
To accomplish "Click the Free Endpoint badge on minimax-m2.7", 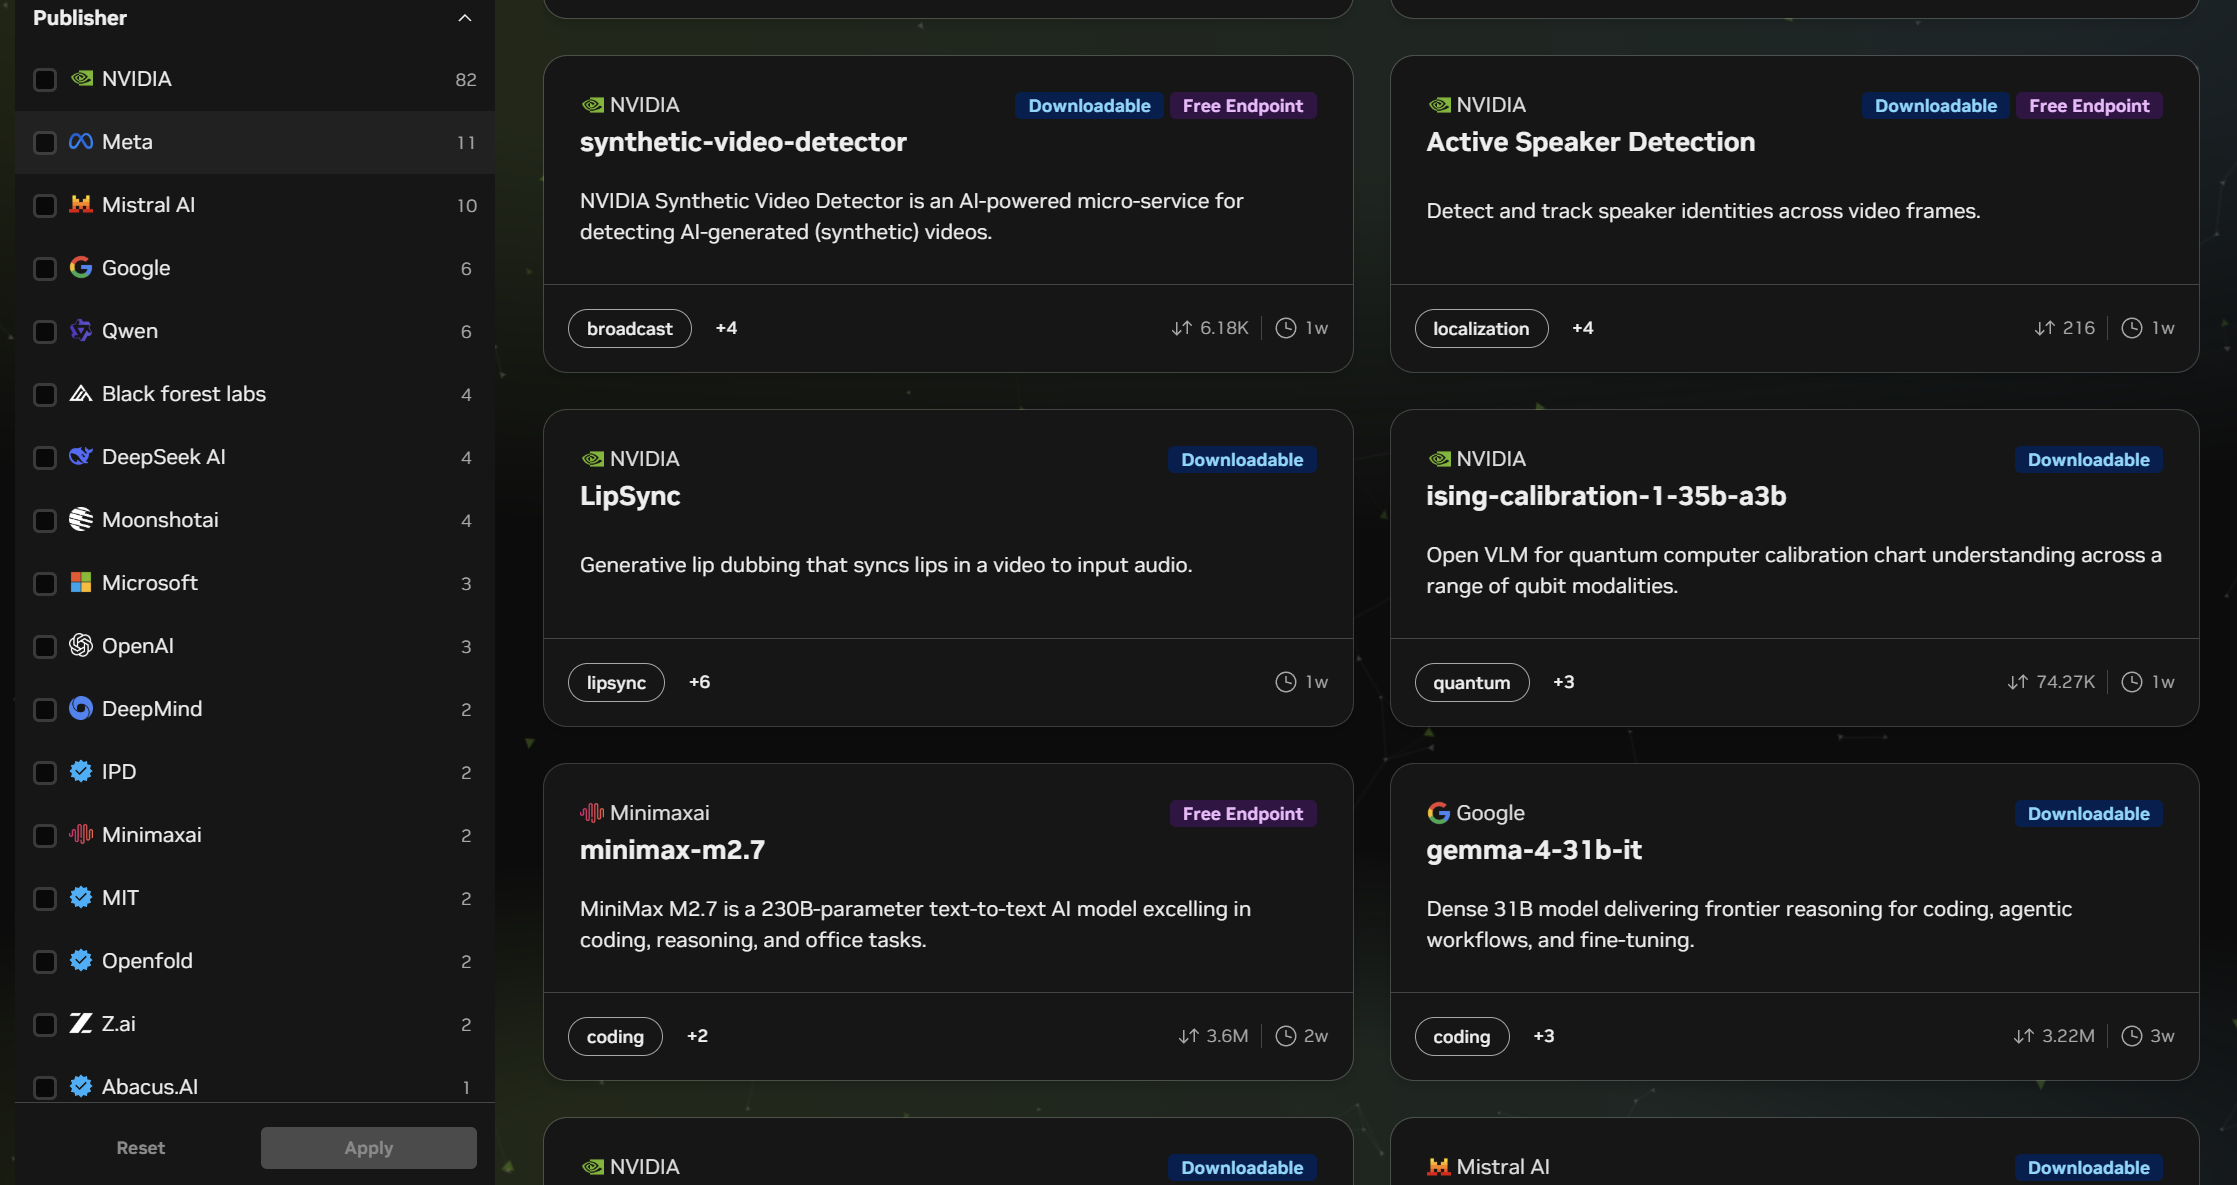I will pos(1242,813).
